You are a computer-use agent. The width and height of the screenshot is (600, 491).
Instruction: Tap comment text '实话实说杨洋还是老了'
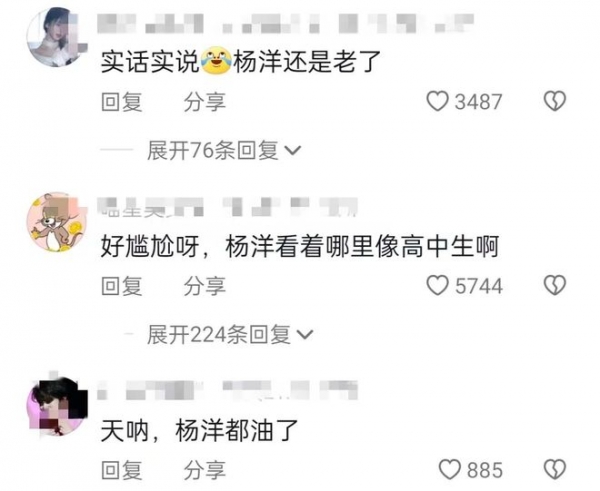click(x=241, y=61)
